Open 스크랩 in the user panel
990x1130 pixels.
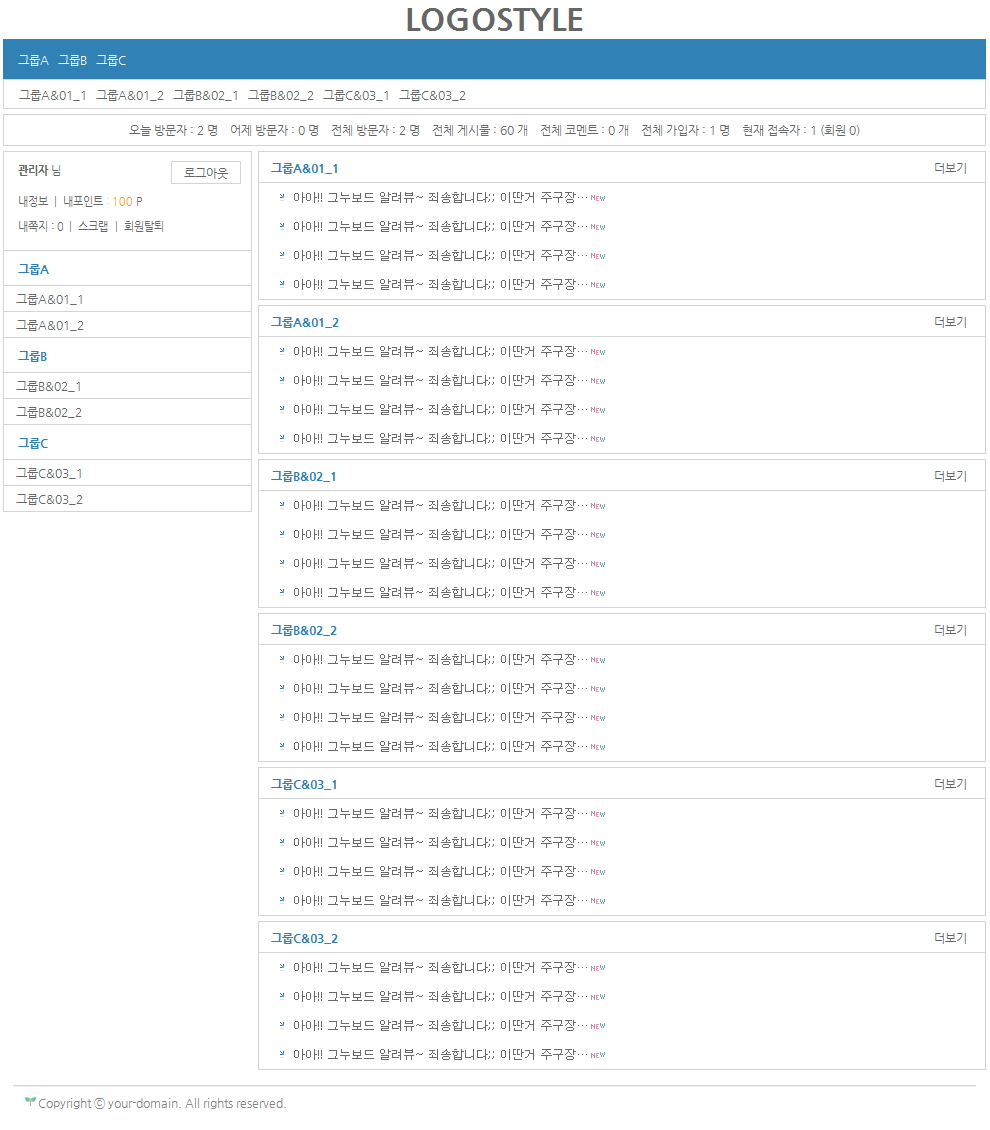pos(93,227)
